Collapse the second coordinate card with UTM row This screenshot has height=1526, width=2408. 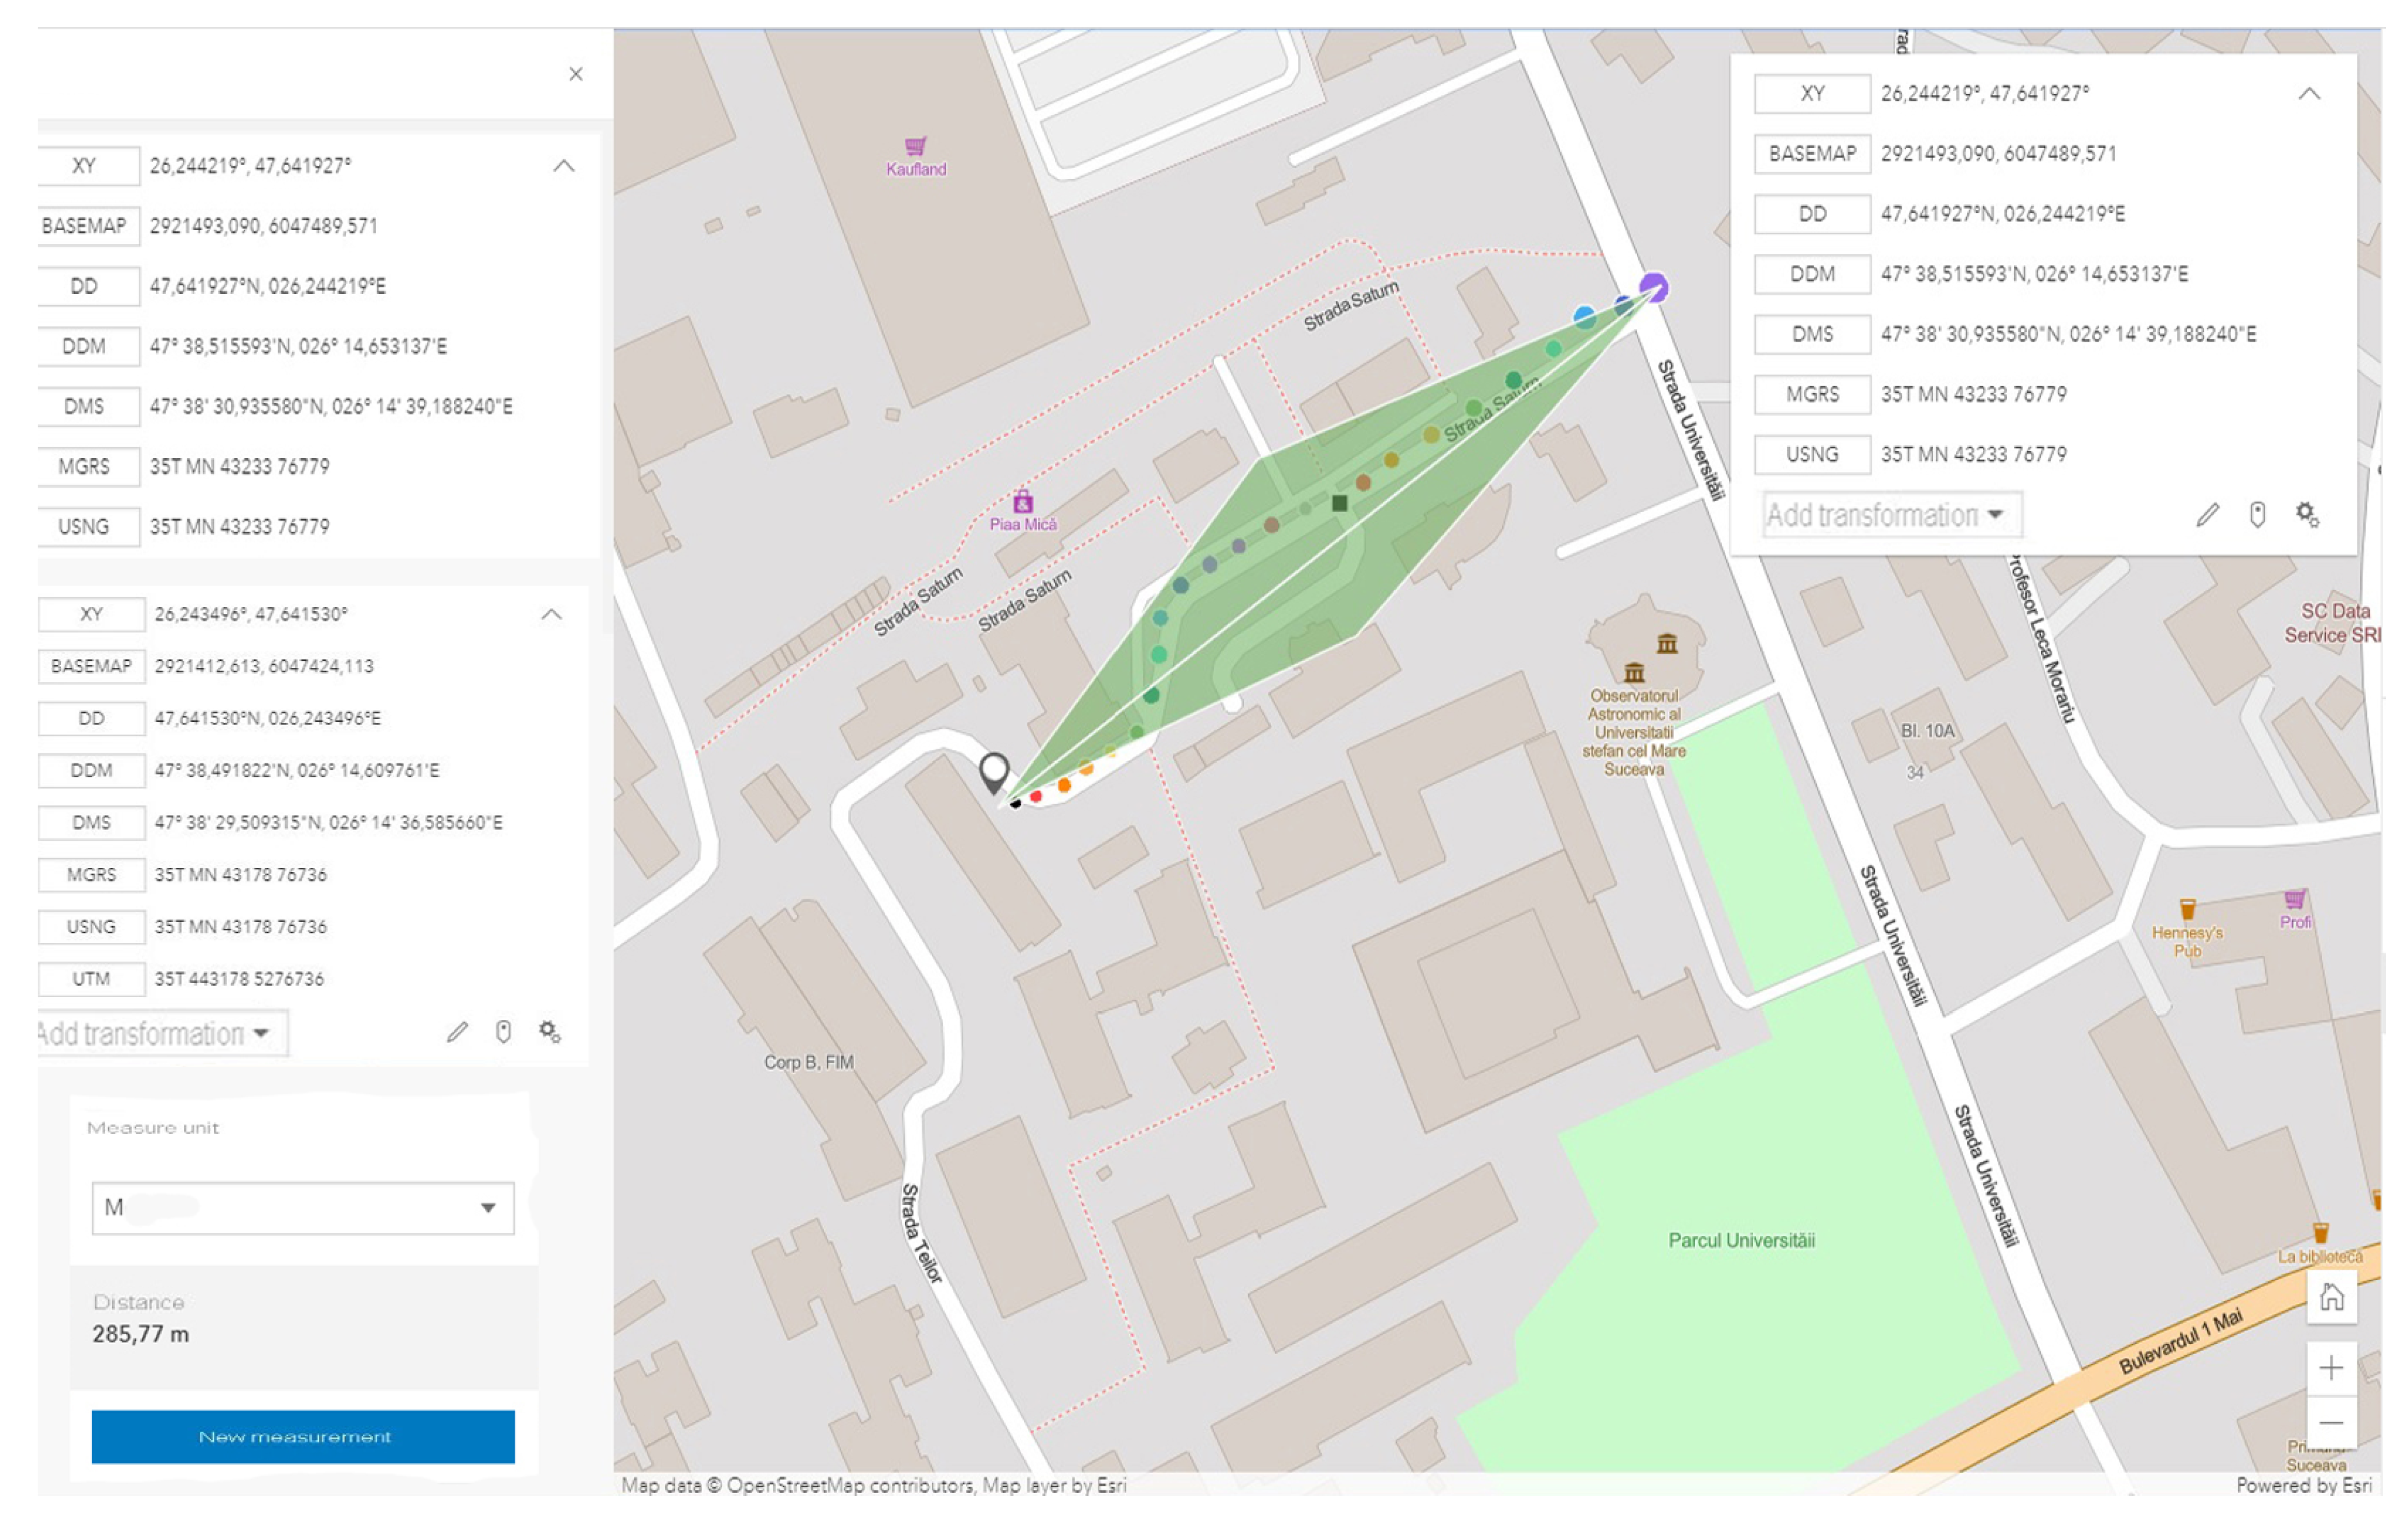pyautogui.click(x=551, y=615)
